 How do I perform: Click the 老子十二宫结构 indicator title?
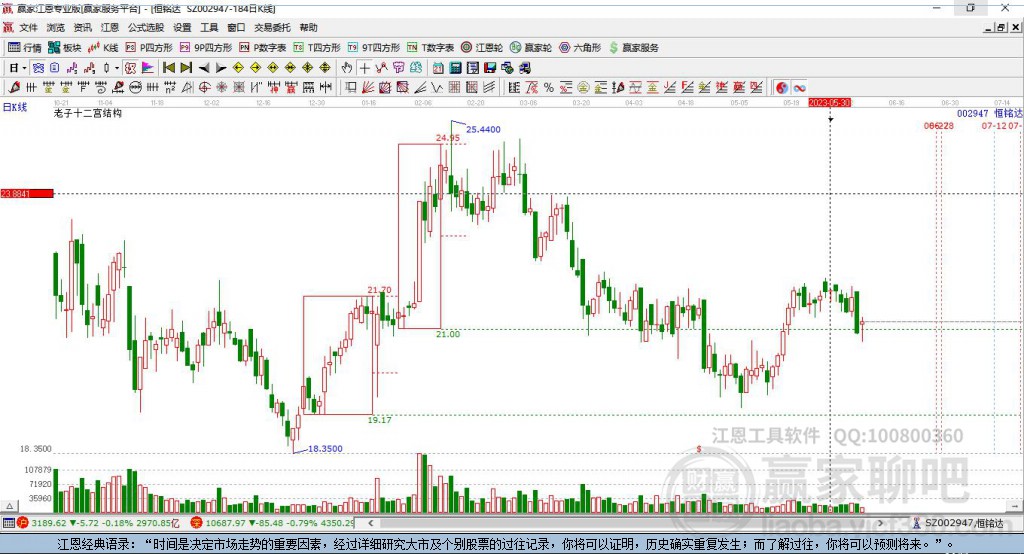pyautogui.click(x=88, y=113)
